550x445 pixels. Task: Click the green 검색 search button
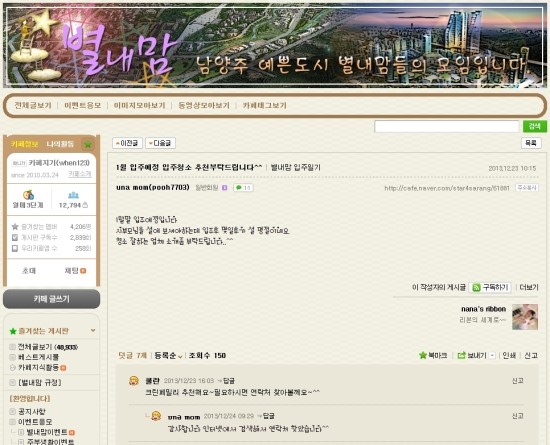pyautogui.click(x=535, y=126)
